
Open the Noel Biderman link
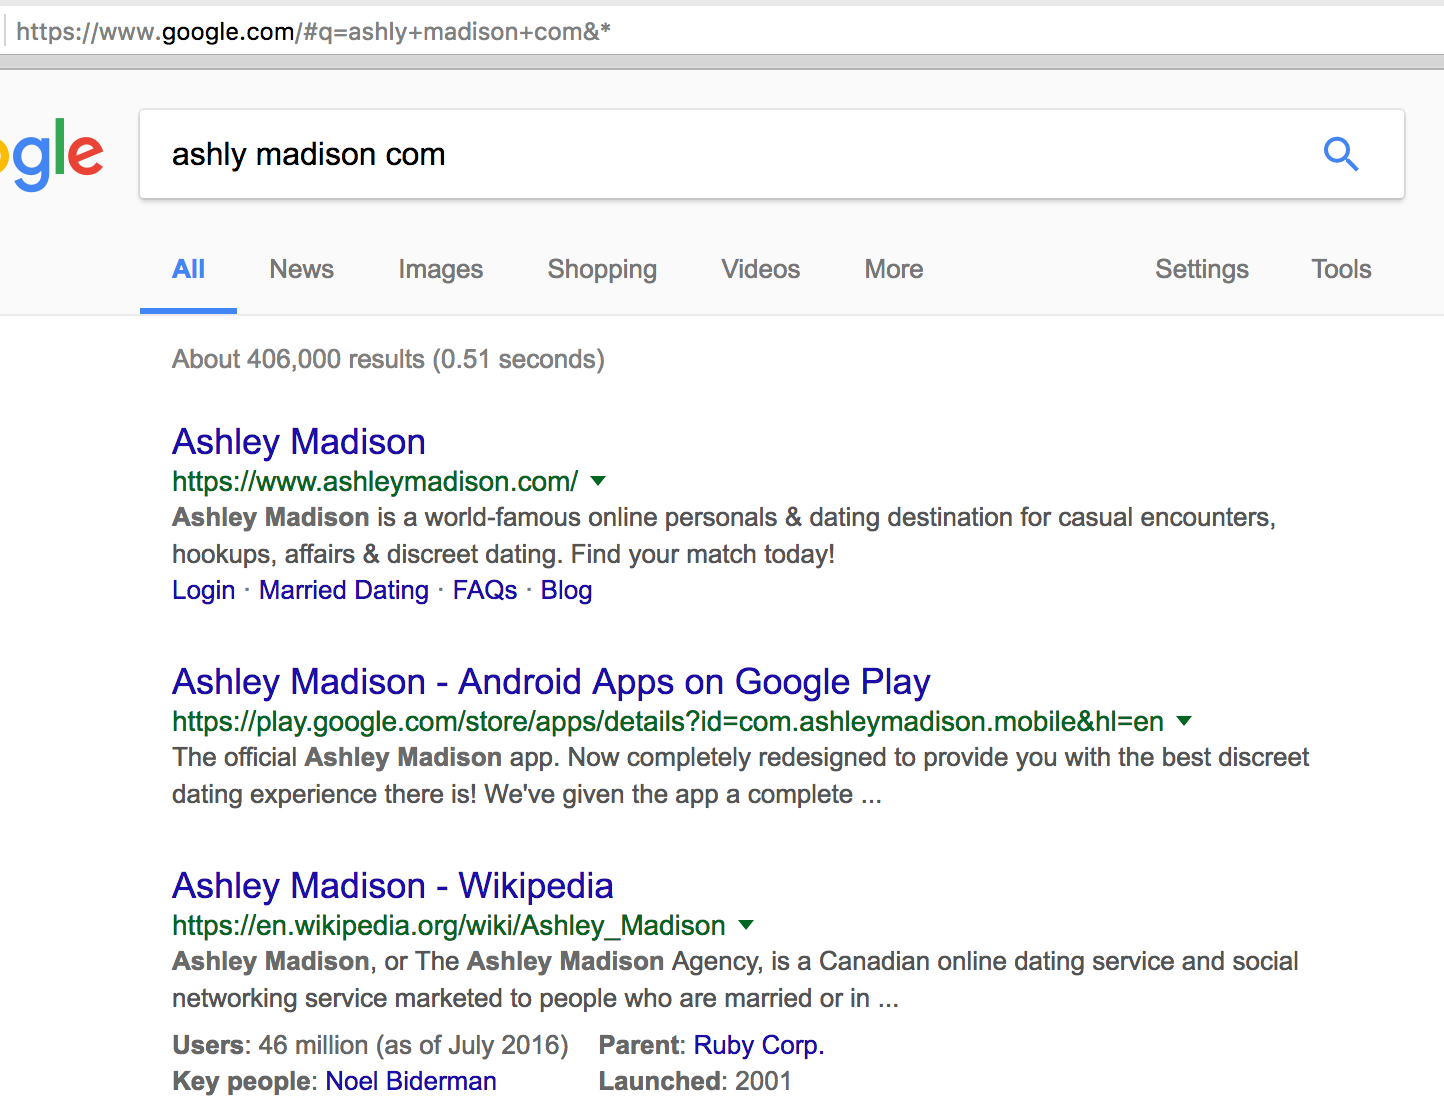coord(411,1081)
